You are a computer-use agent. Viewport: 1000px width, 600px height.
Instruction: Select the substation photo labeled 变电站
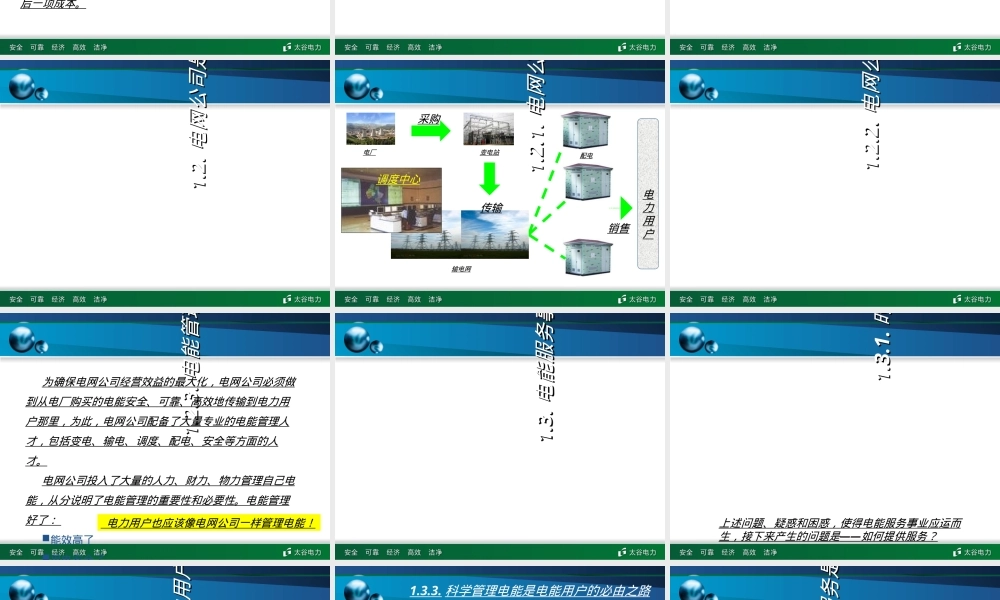(489, 129)
